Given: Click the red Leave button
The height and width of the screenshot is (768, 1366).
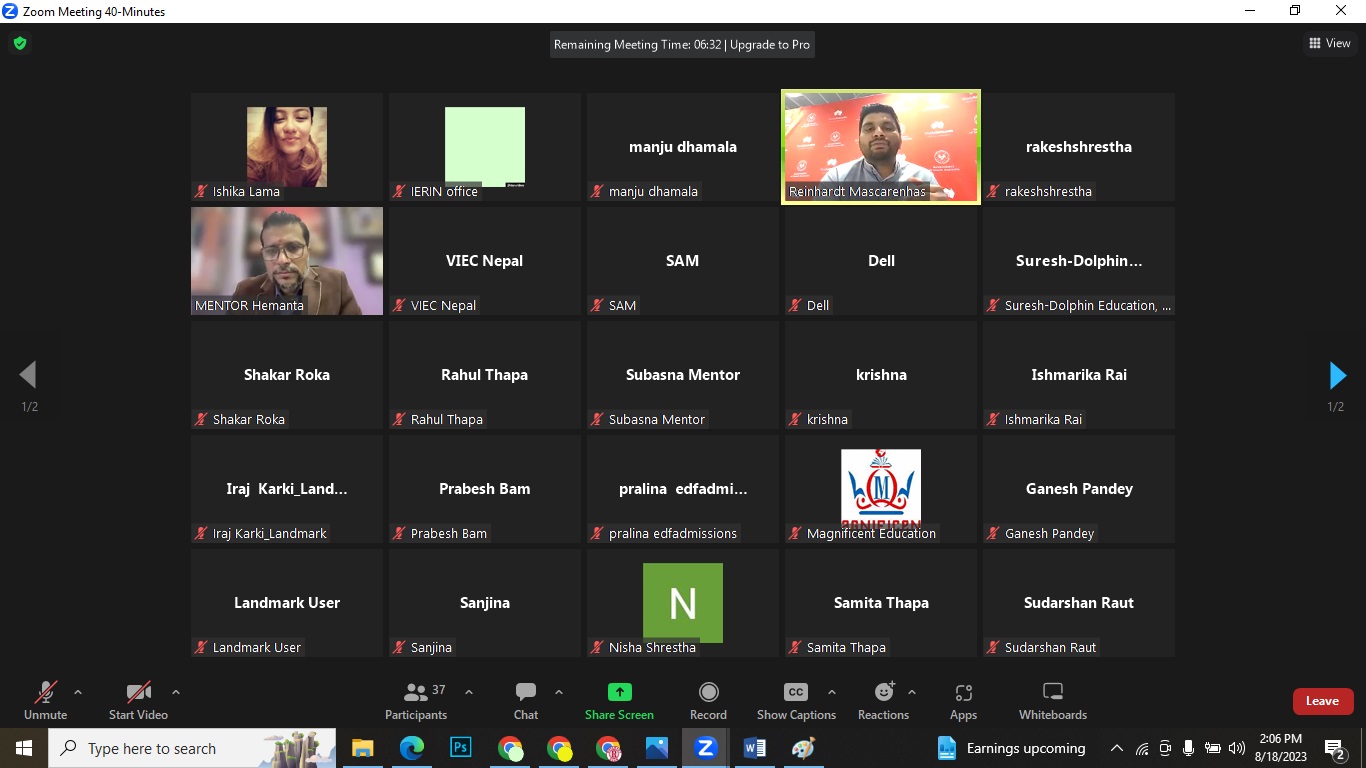Looking at the screenshot, I should (1322, 701).
